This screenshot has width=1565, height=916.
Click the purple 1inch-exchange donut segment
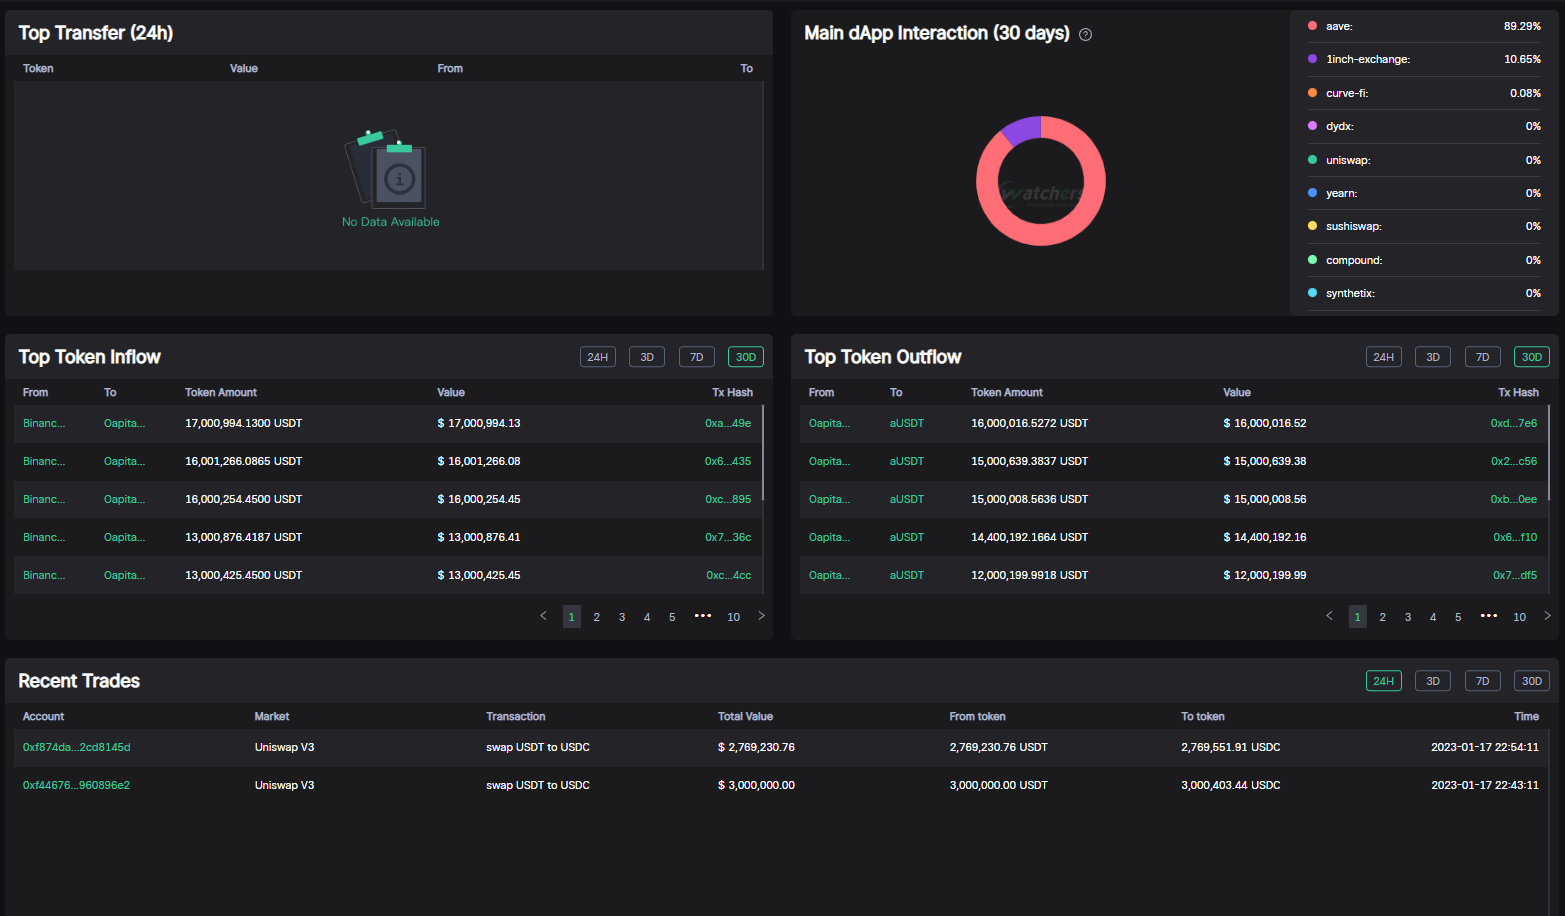pyautogui.click(x=1023, y=130)
